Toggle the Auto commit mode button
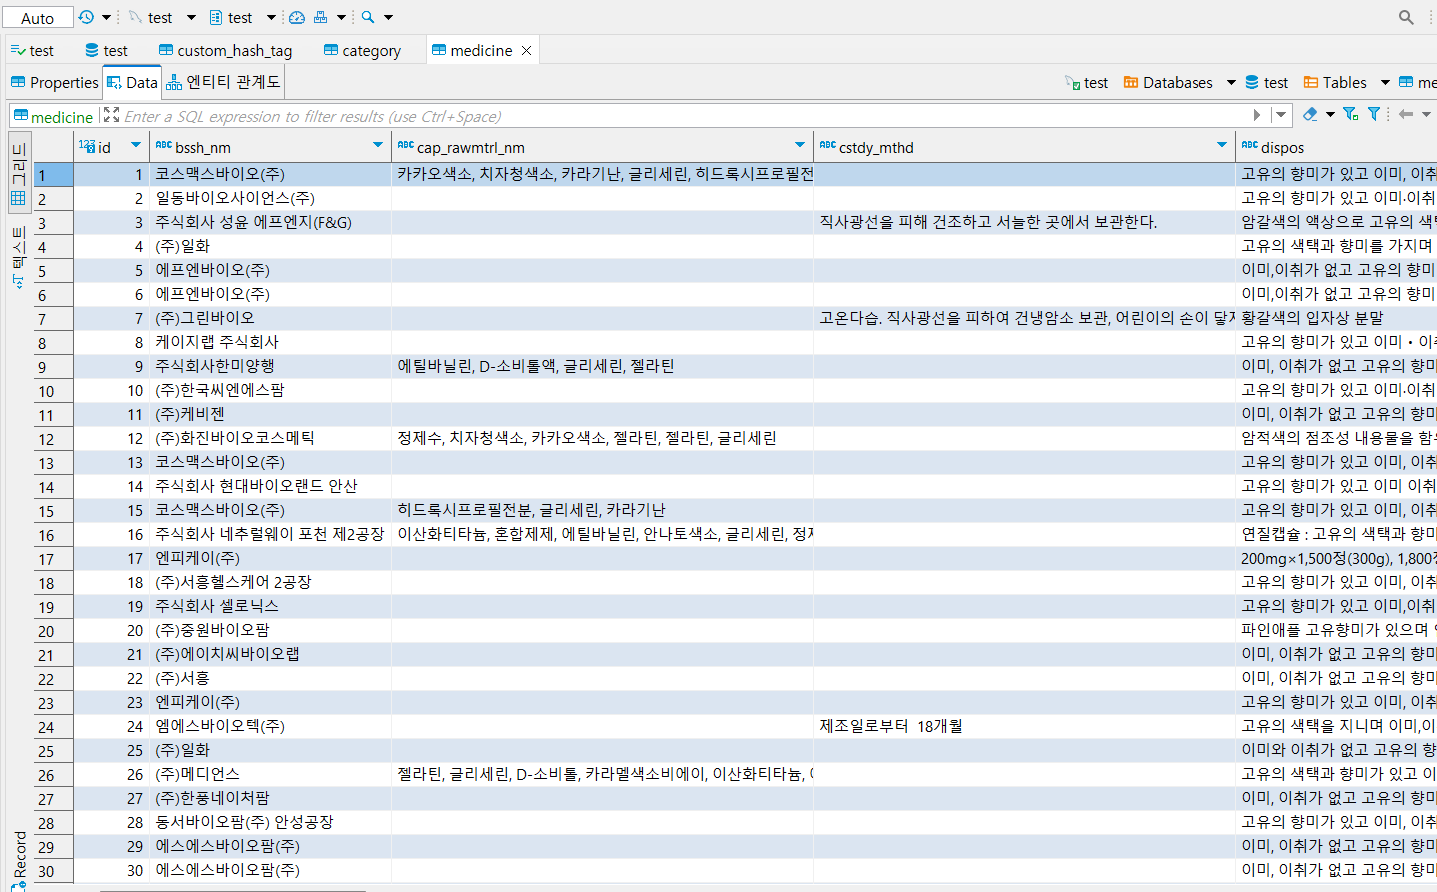Screen dimensions: 1437x892 pos(38,18)
